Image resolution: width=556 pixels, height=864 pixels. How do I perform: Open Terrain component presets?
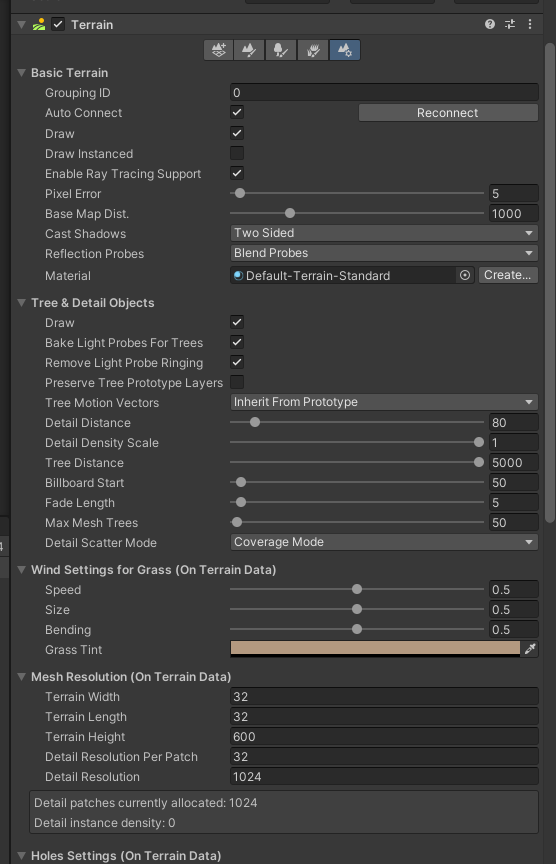pos(510,24)
